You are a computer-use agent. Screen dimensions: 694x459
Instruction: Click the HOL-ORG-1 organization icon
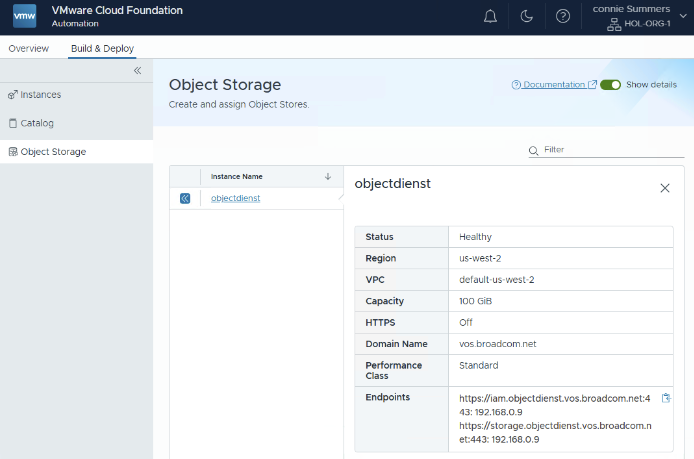click(x=614, y=24)
